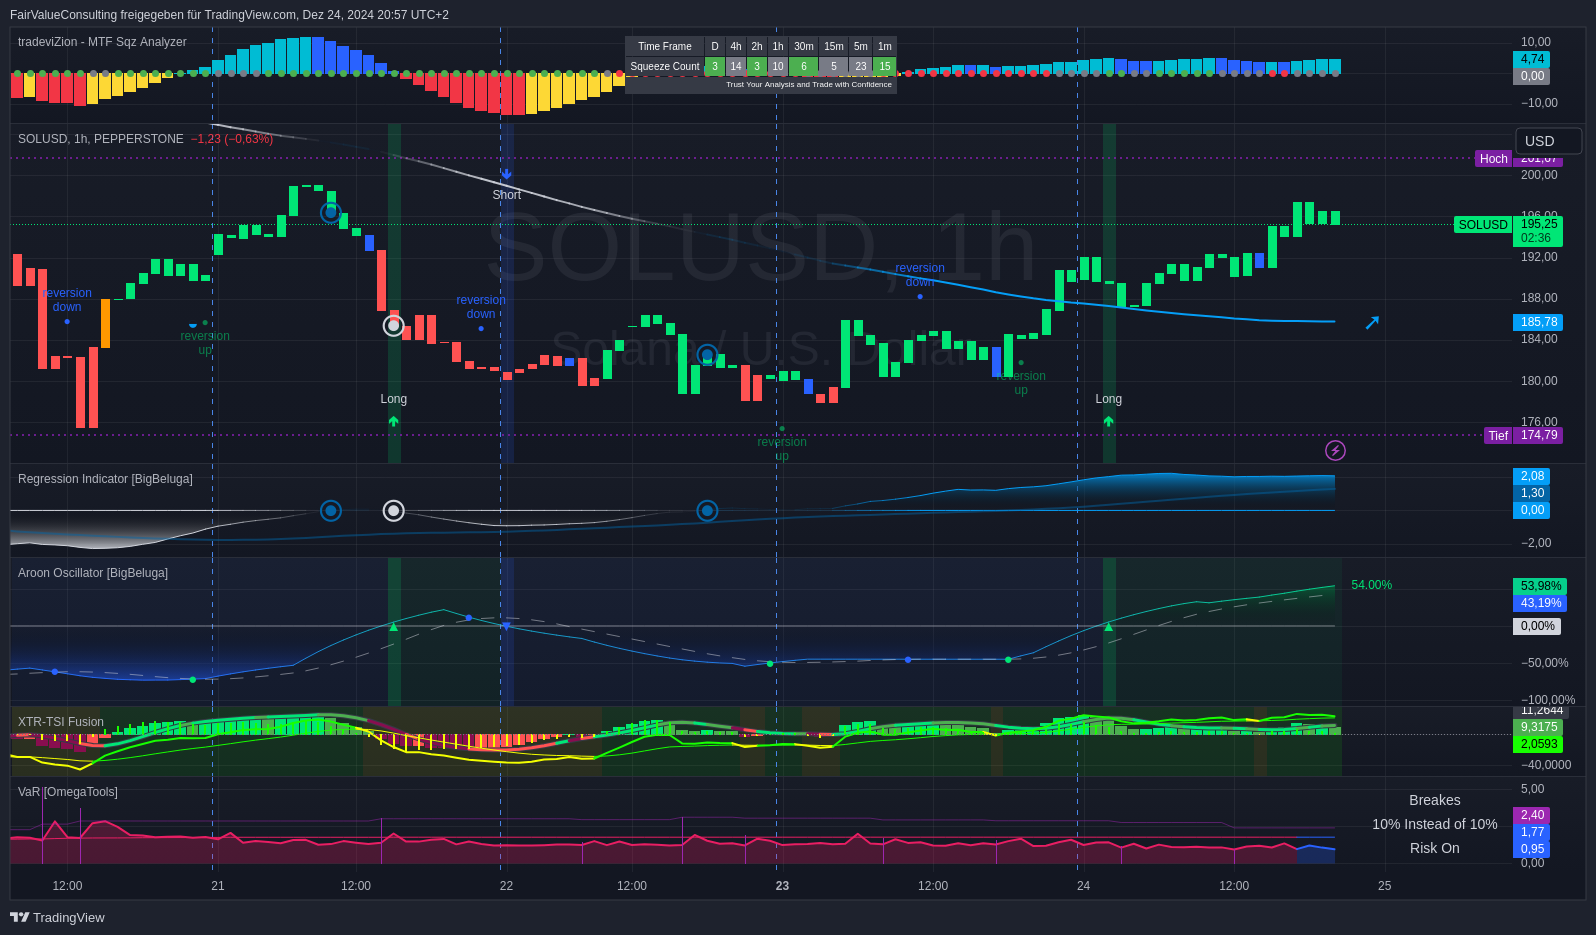Click the white circle marker in the Regression Indicator pane
Screen dimensions: 1596x935
click(x=394, y=511)
